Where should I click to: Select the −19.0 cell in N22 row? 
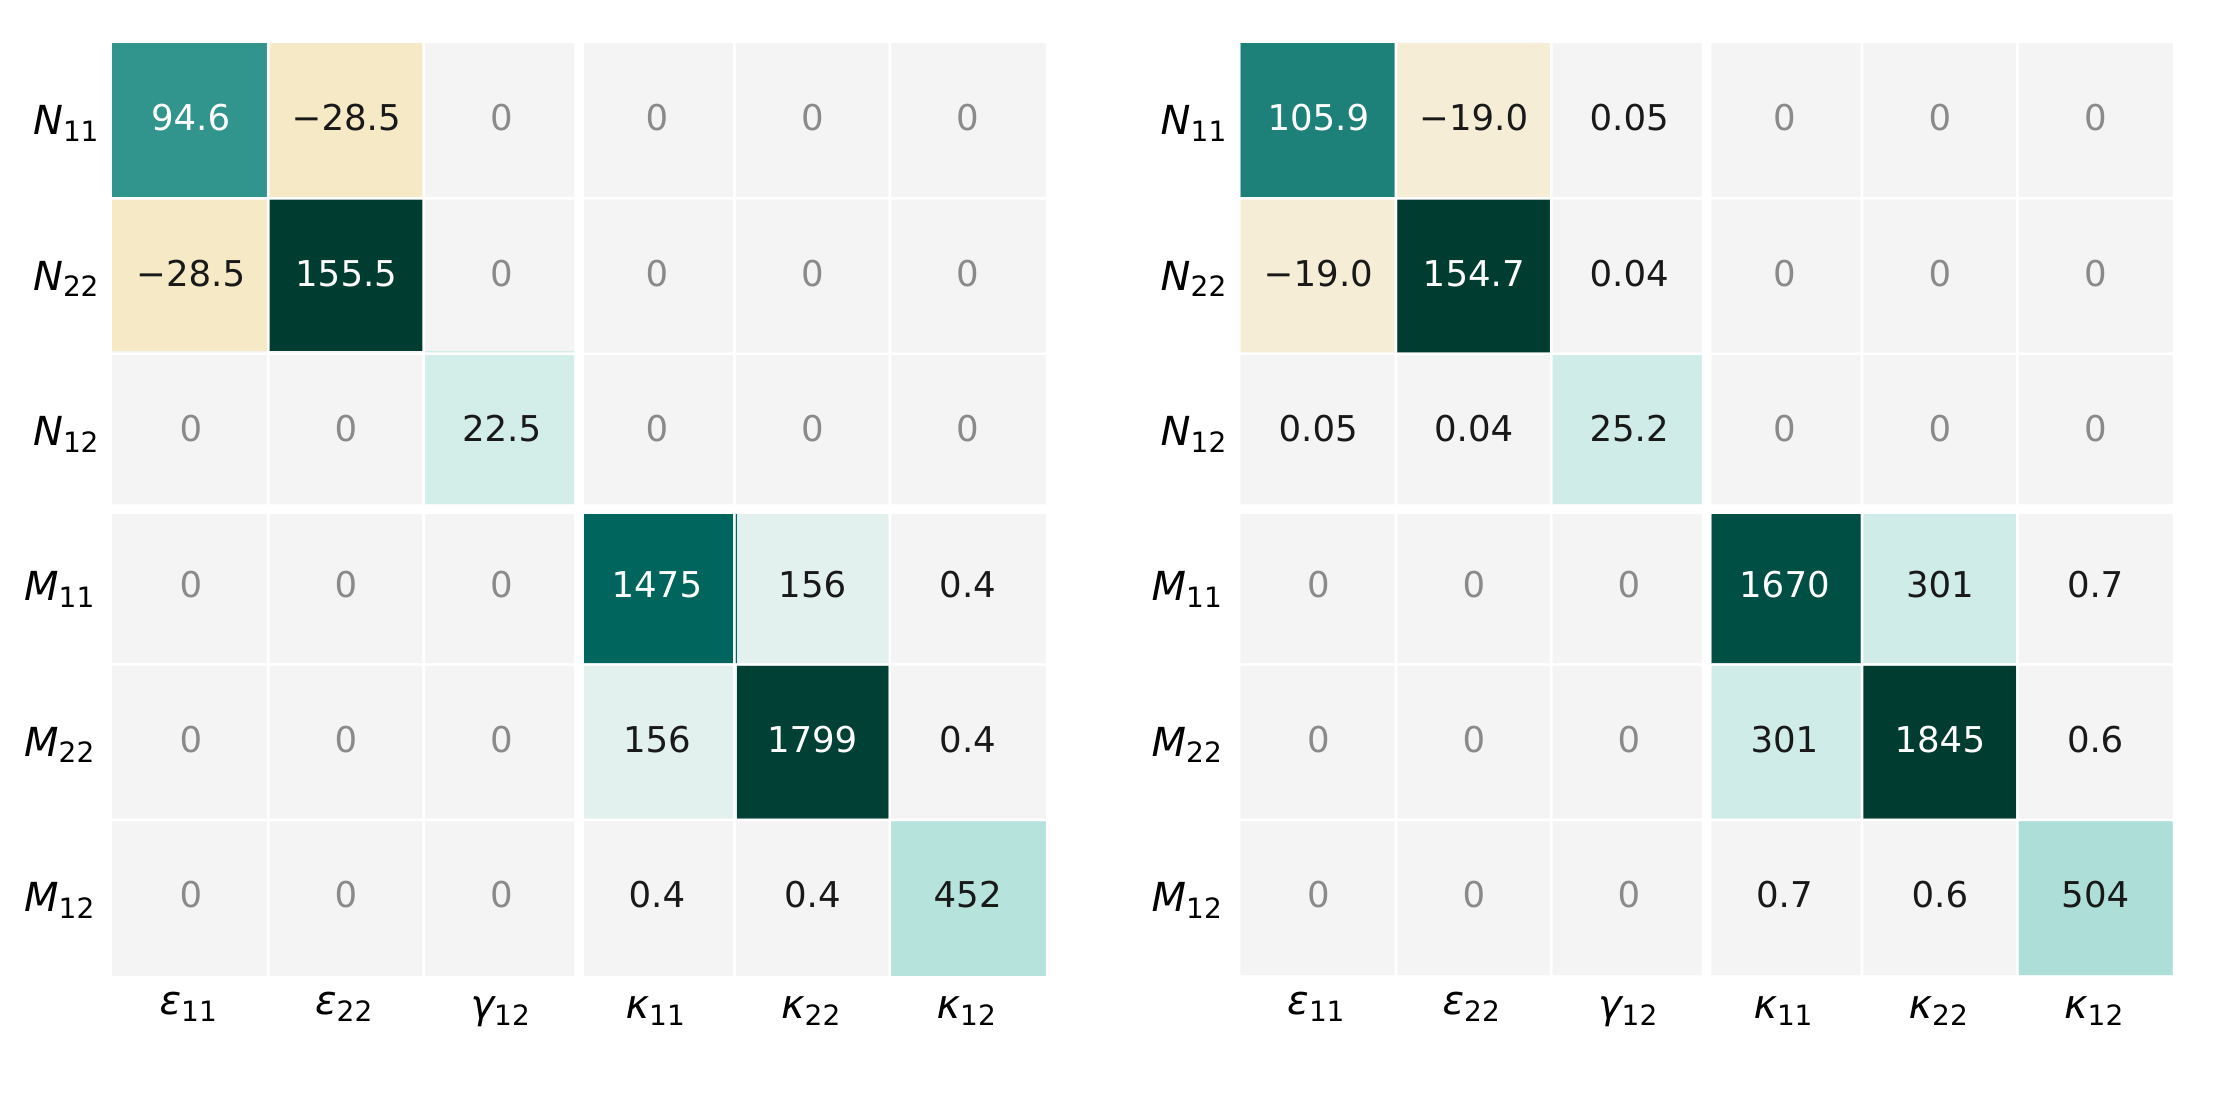coord(1317,275)
